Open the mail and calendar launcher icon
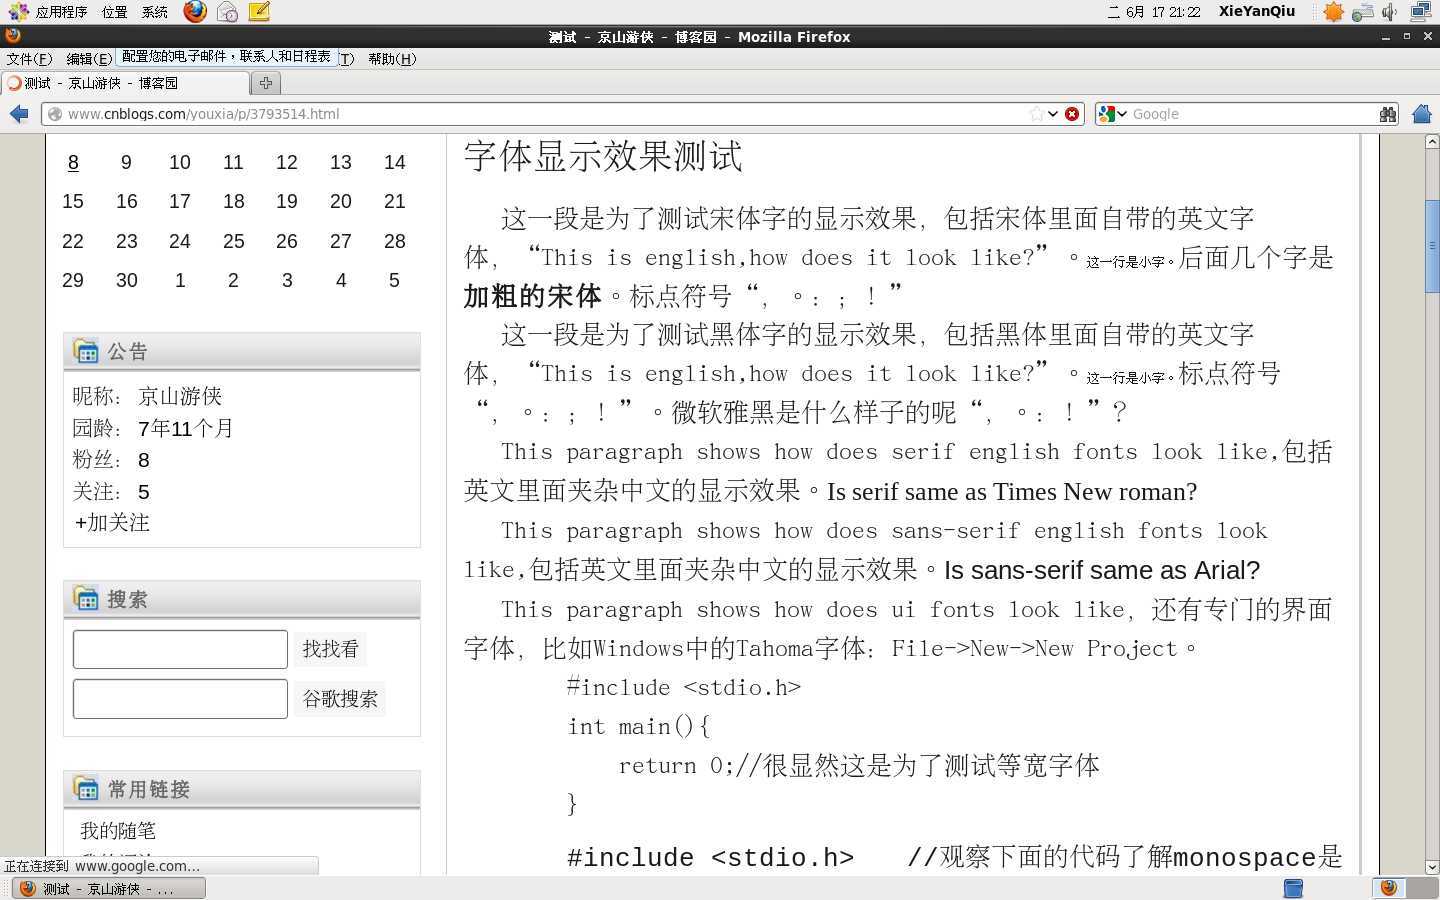Viewport: 1440px width, 900px height. (x=227, y=12)
